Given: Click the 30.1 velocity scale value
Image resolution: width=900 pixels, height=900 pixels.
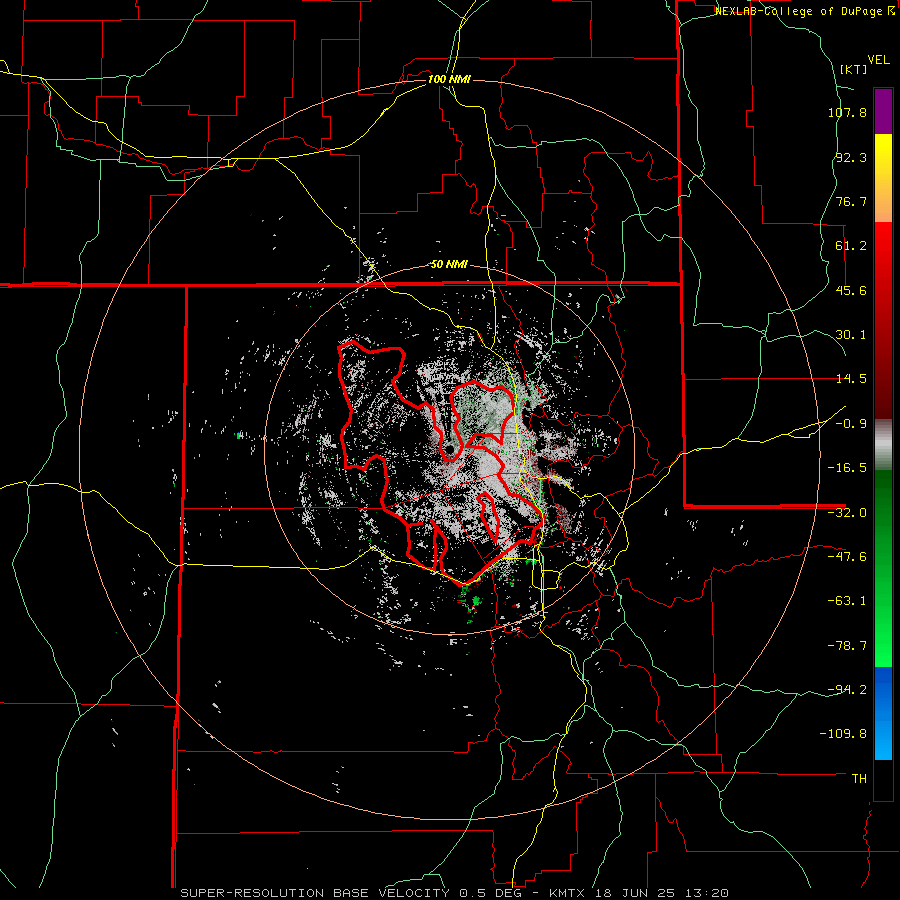Looking at the screenshot, I should (x=851, y=335).
